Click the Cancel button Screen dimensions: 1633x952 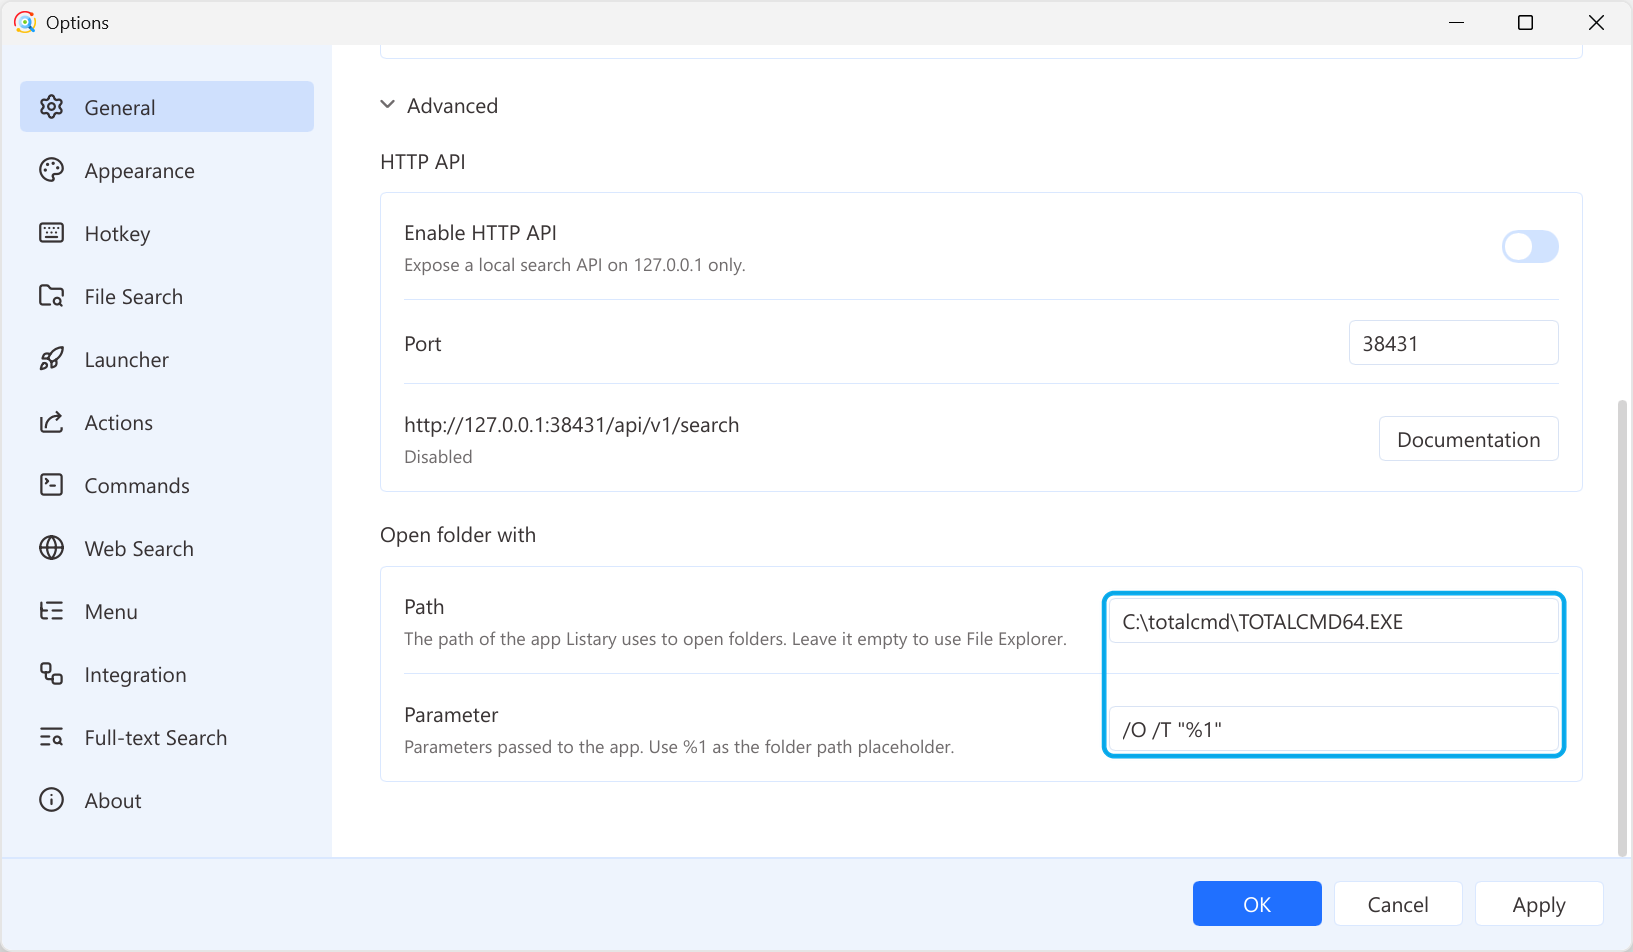[1398, 904]
